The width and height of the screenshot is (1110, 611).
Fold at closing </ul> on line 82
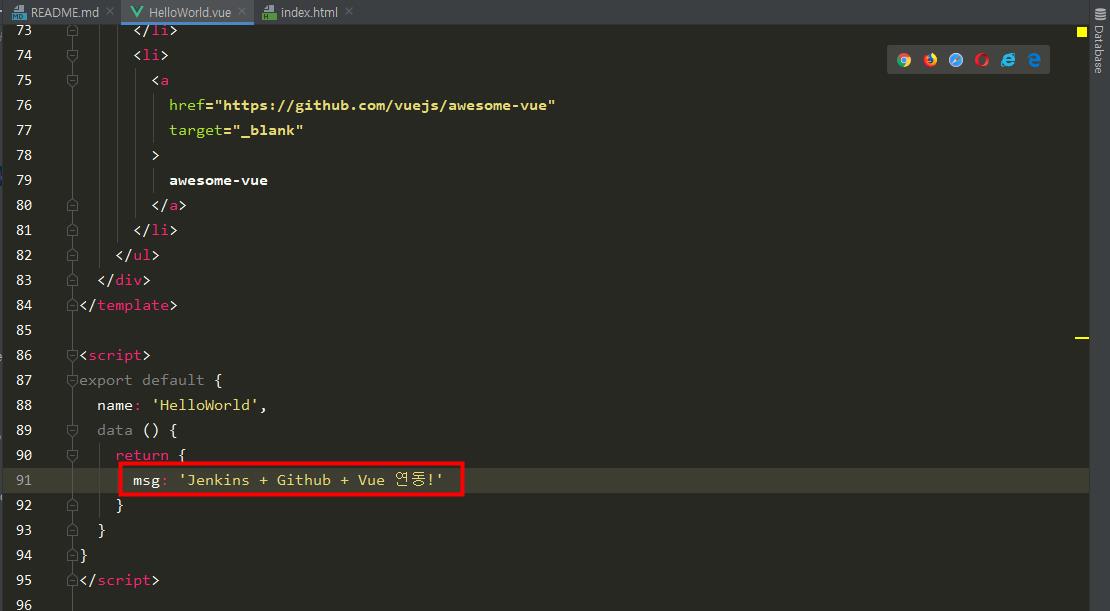72,255
